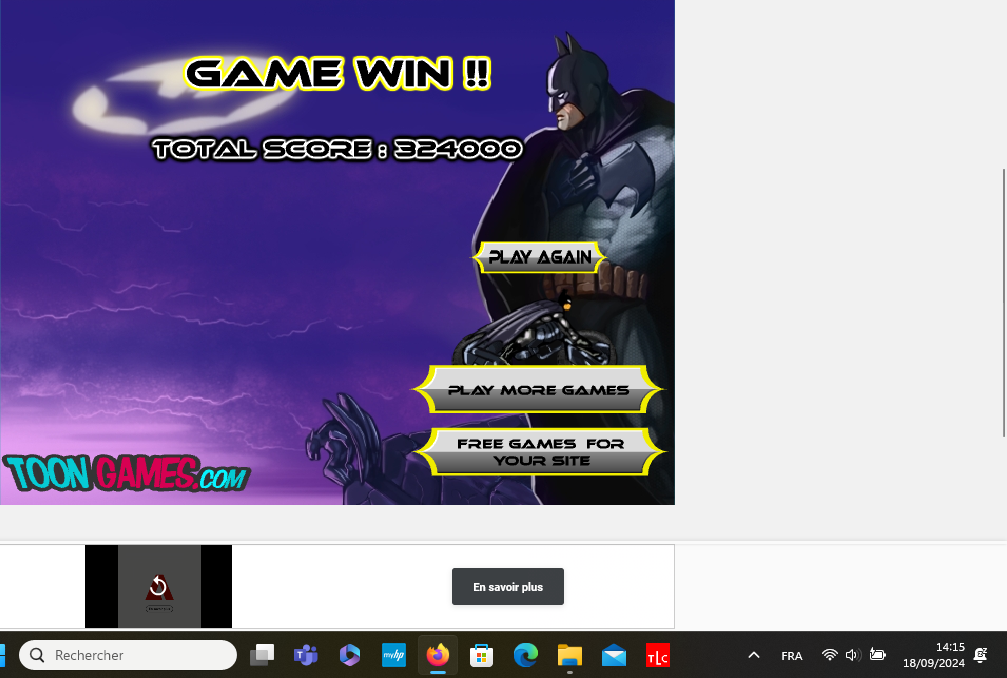Open the Play More Games link

[538, 390]
